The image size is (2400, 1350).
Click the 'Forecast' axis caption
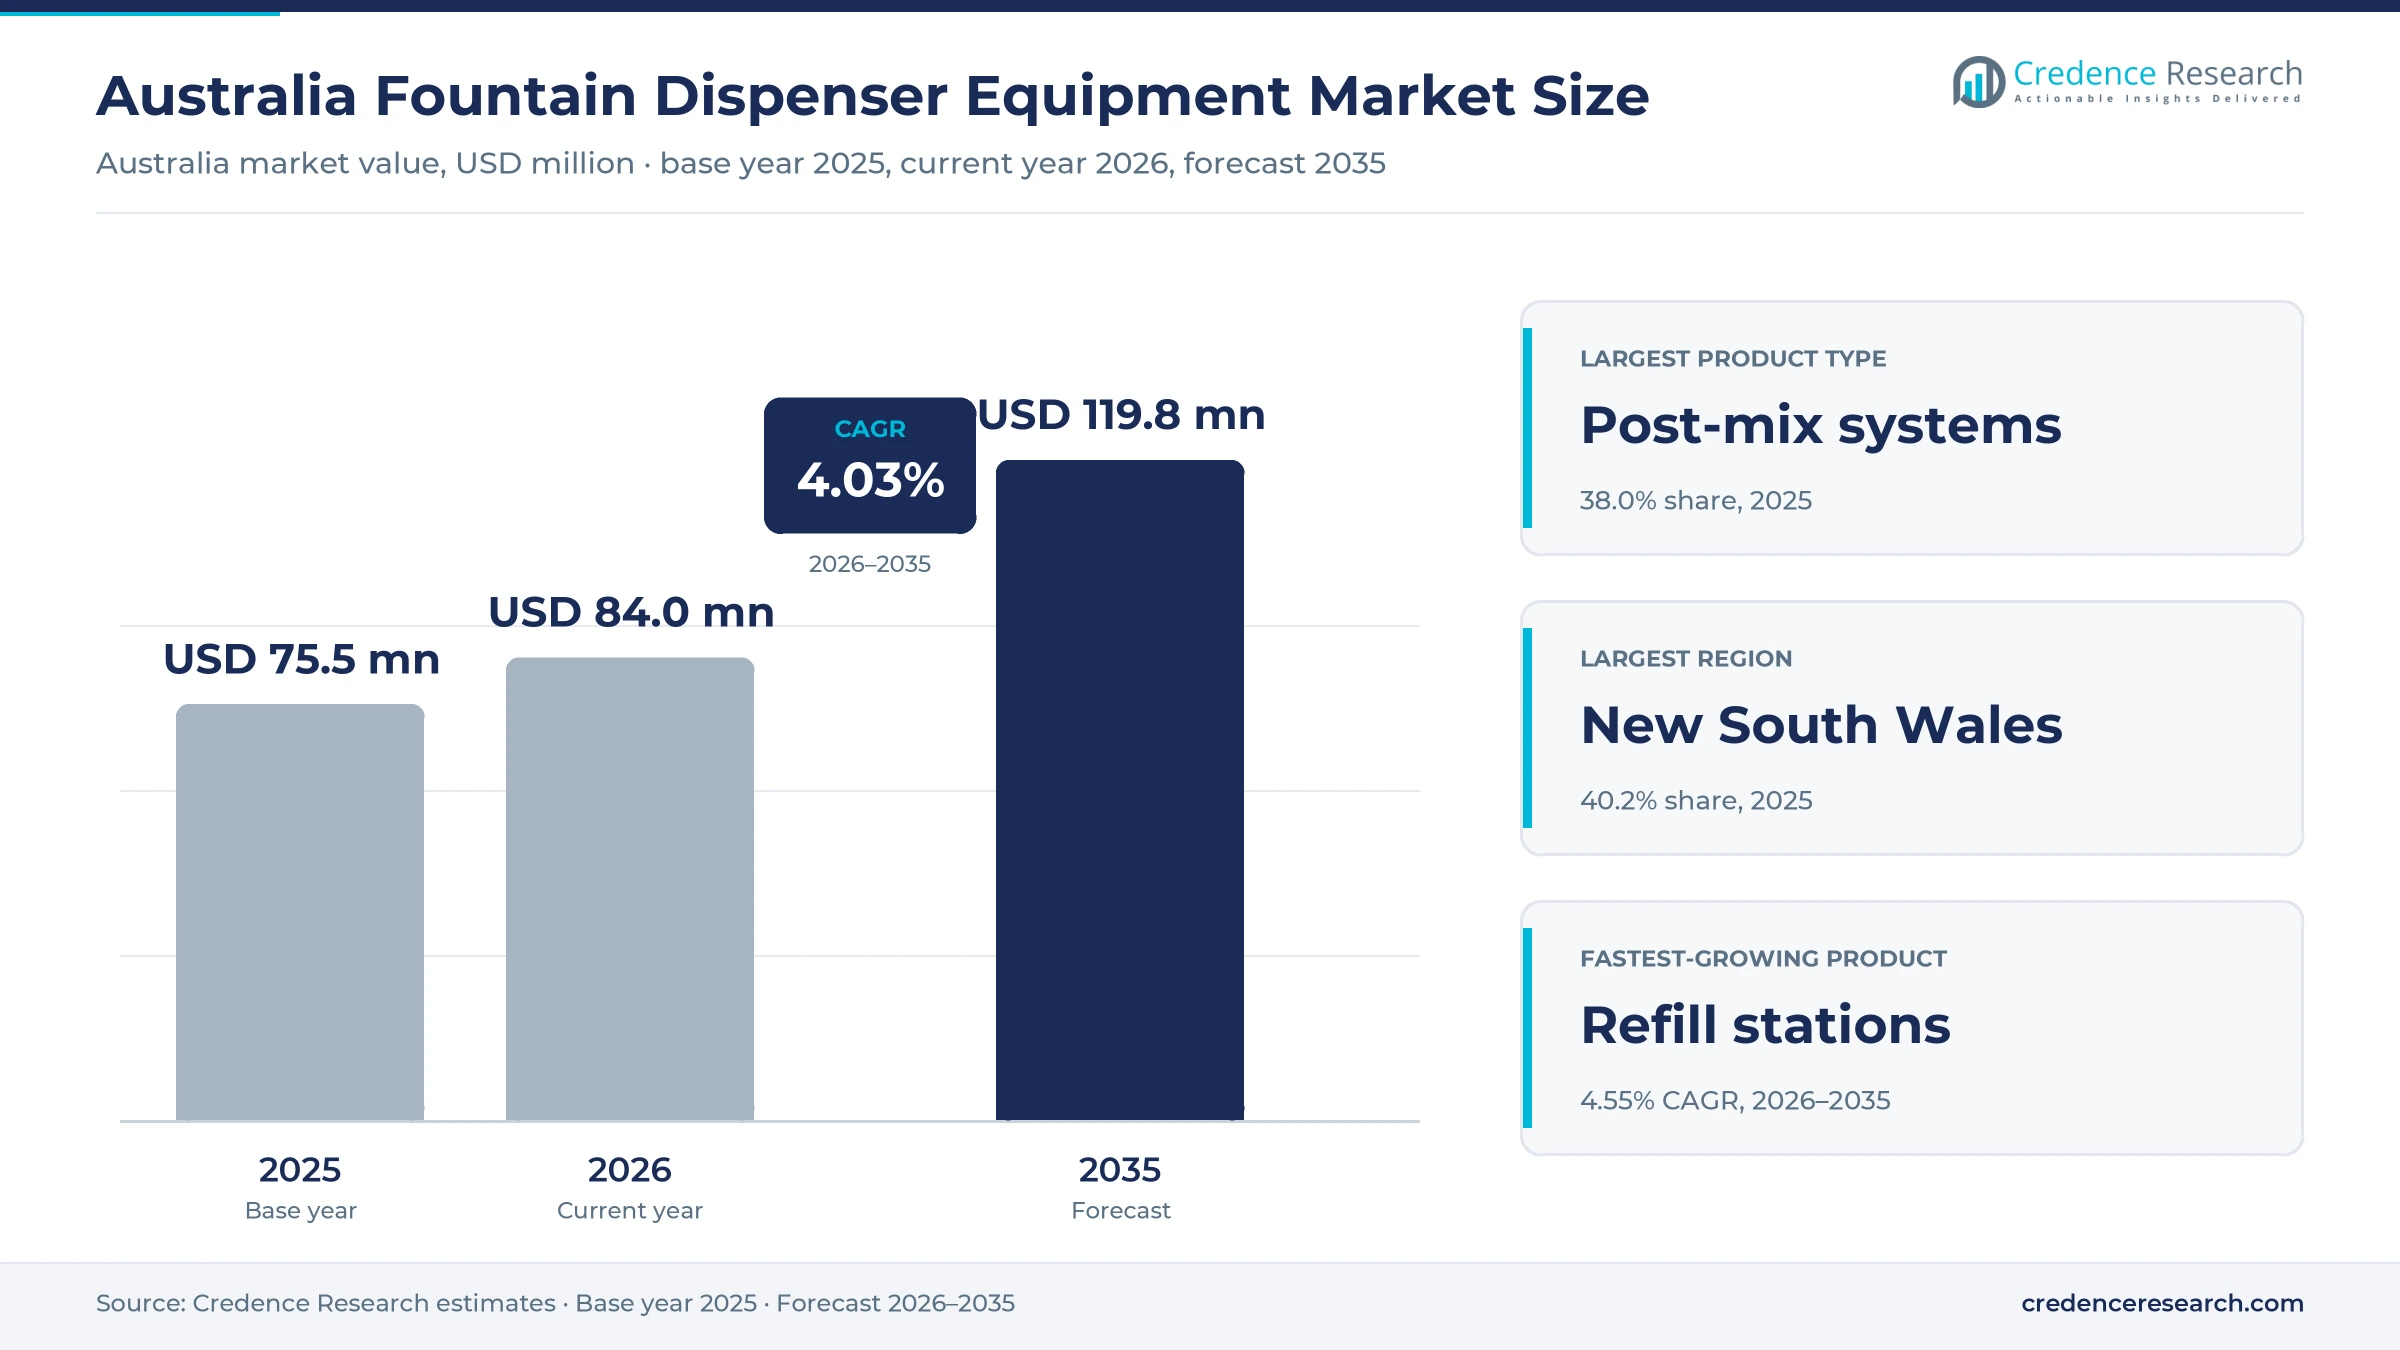pyautogui.click(x=1121, y=1211)
